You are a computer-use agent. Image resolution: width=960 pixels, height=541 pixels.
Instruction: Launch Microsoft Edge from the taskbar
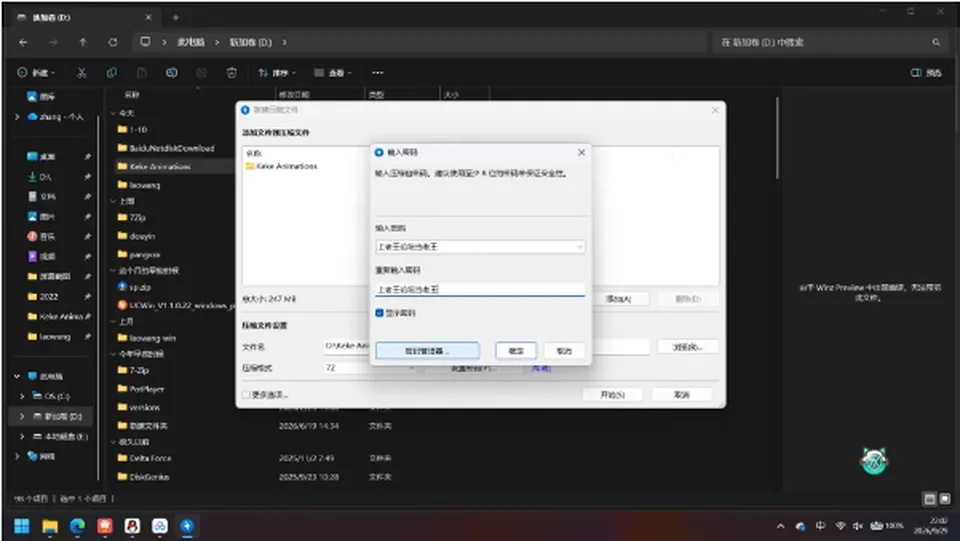pyautogui.click(x=77, y=526)
